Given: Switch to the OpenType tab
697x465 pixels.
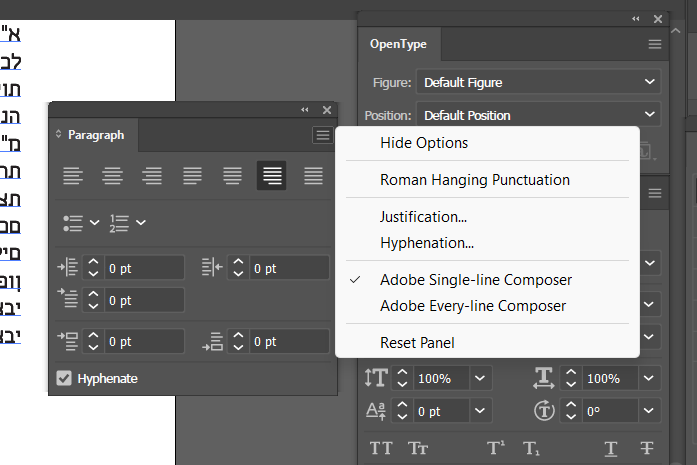Looking at the screenshot, I should 398,44.
